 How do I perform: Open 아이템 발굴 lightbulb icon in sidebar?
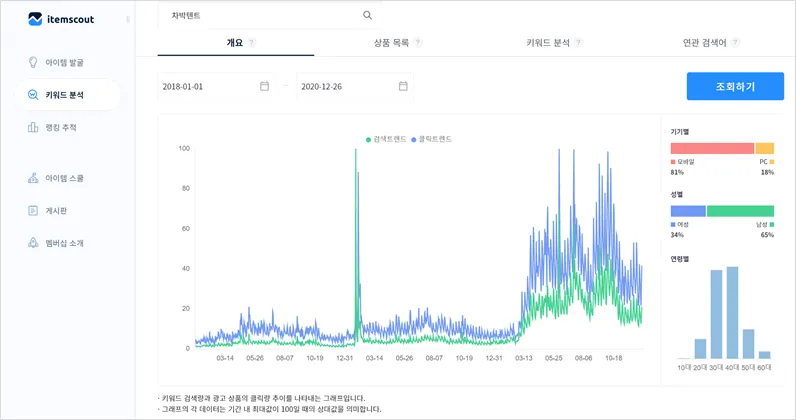tap(33, 62)
